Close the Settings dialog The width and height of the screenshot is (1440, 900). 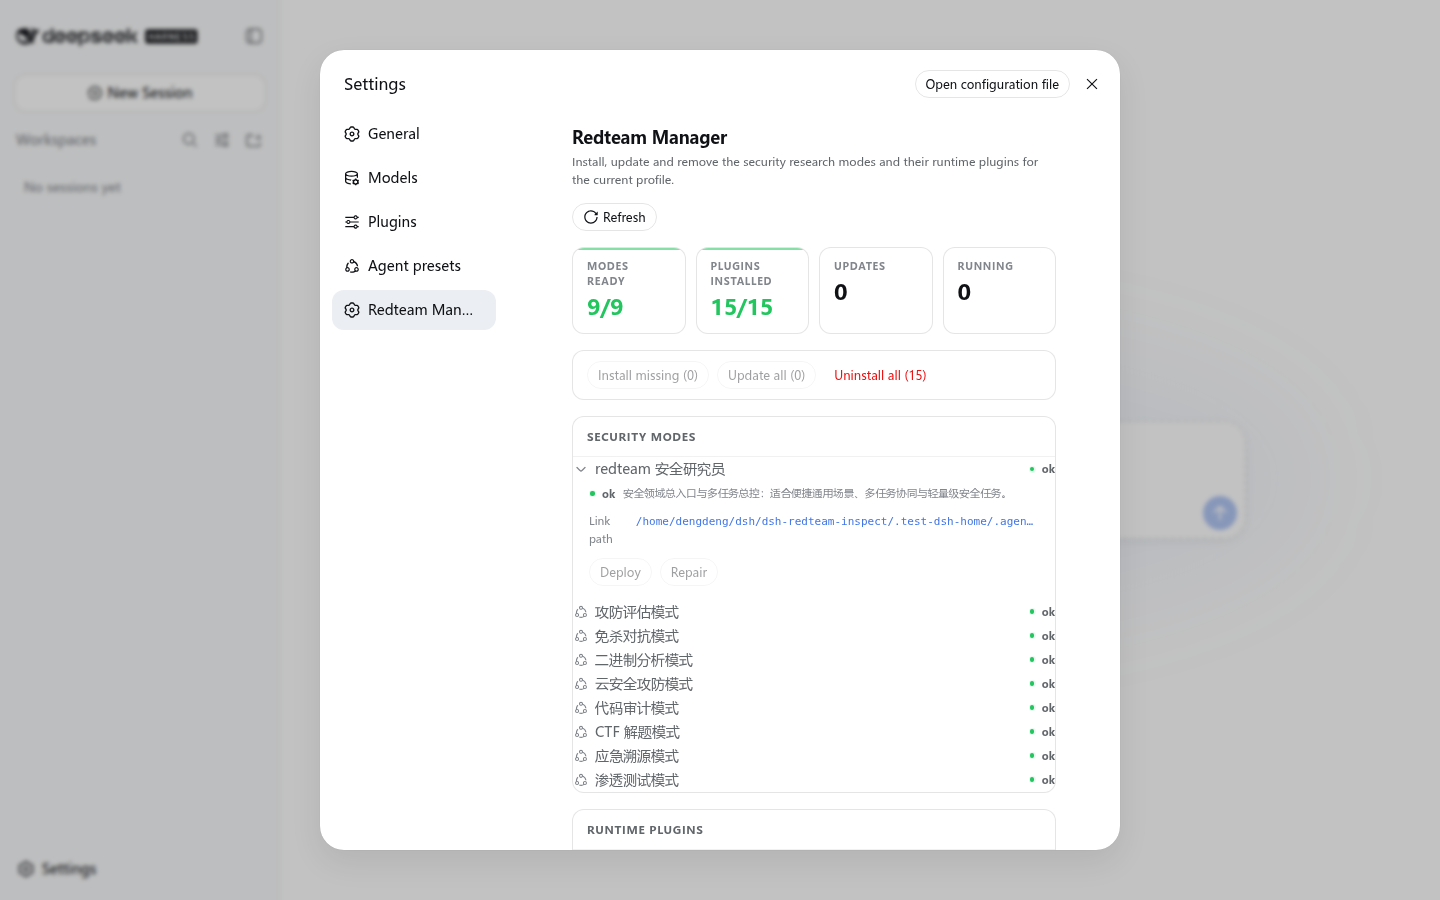coord(1092,84)
